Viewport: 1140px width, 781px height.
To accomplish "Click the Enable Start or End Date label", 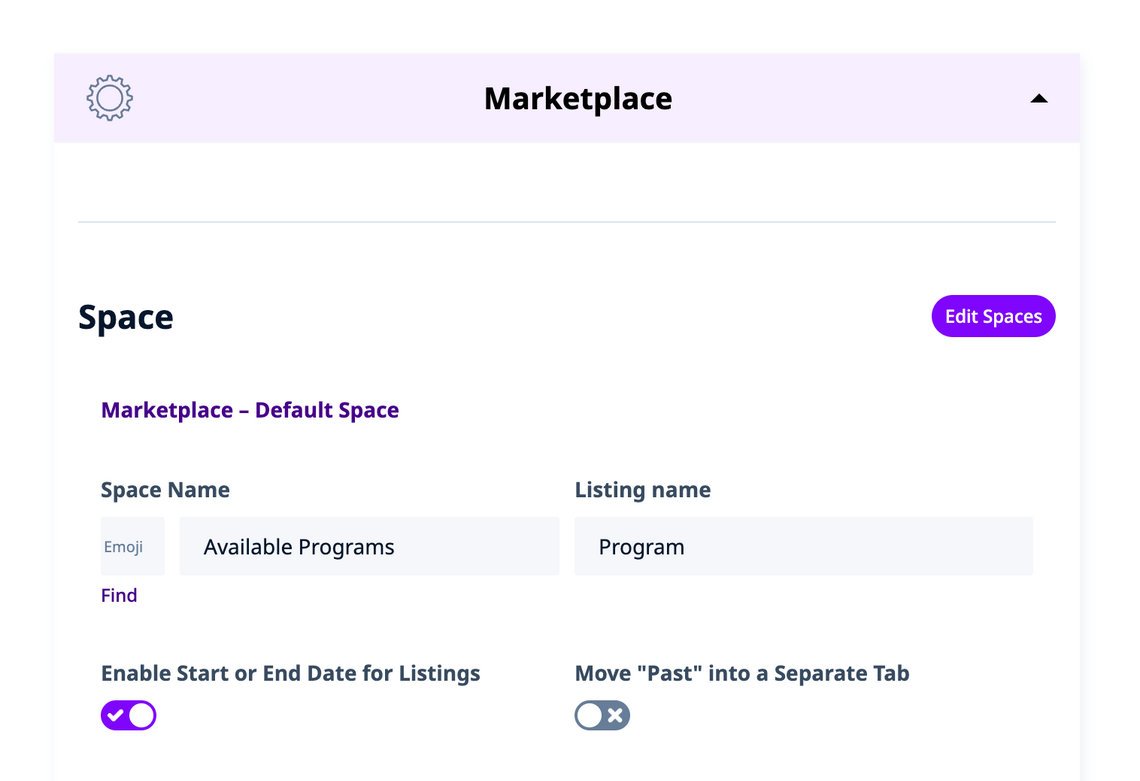I will 290,673.
